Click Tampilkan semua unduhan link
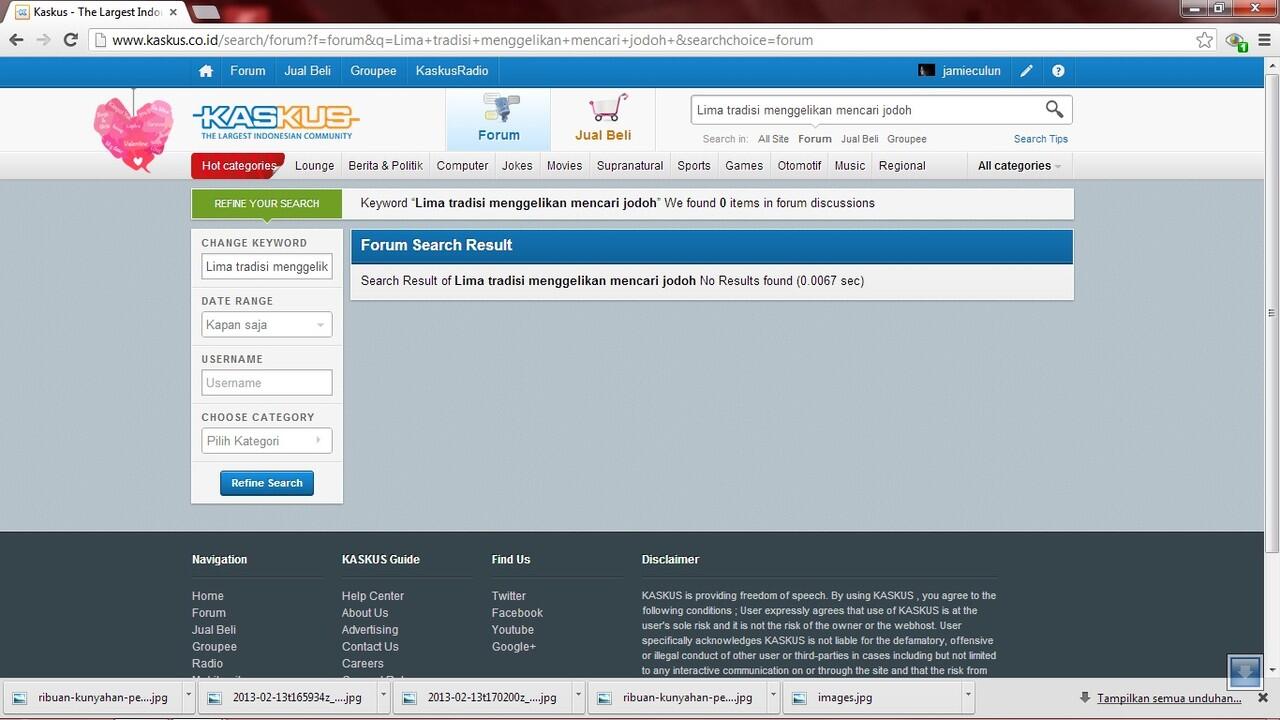This screenshot has width=1280, height=720. [1169, 698]
